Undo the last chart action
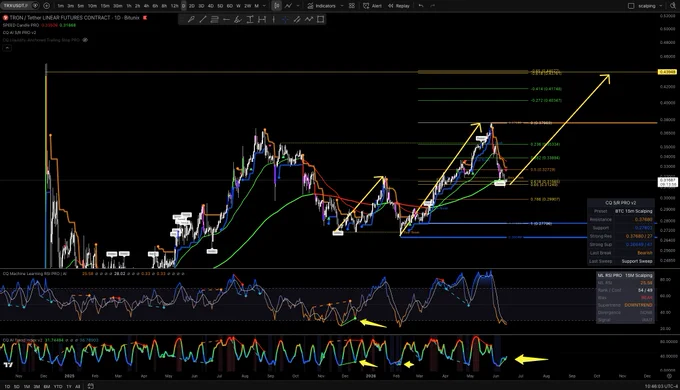Viewport: 680px width, 390px height. 421,6
